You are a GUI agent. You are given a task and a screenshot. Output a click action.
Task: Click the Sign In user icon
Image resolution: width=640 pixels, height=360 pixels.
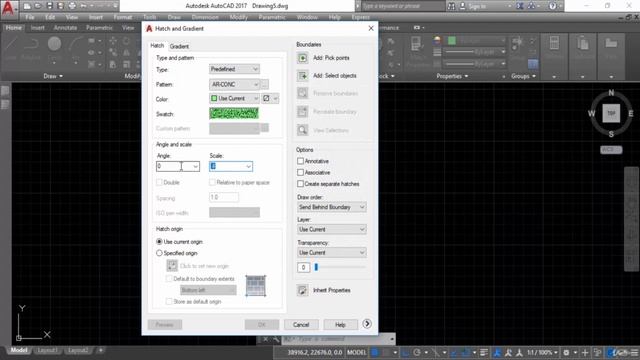pos(462,6)
